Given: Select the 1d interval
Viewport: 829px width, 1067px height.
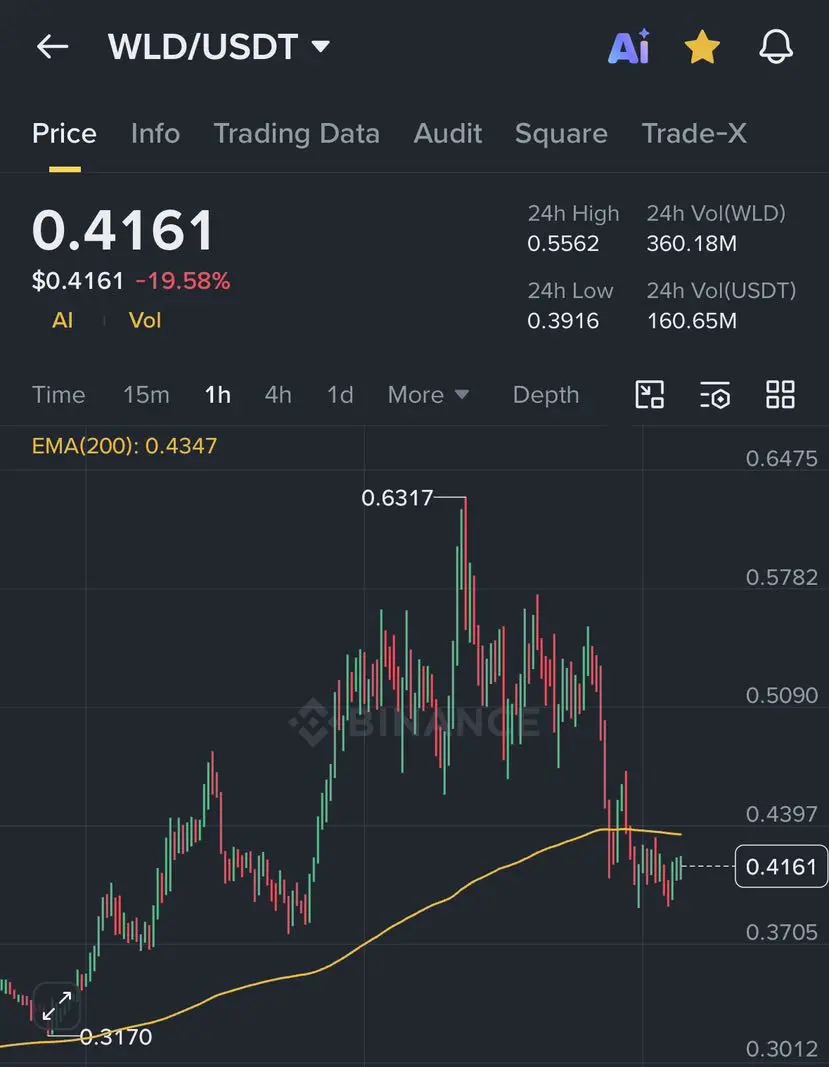Looking at the screenshot, I should (x=340, y=395).
